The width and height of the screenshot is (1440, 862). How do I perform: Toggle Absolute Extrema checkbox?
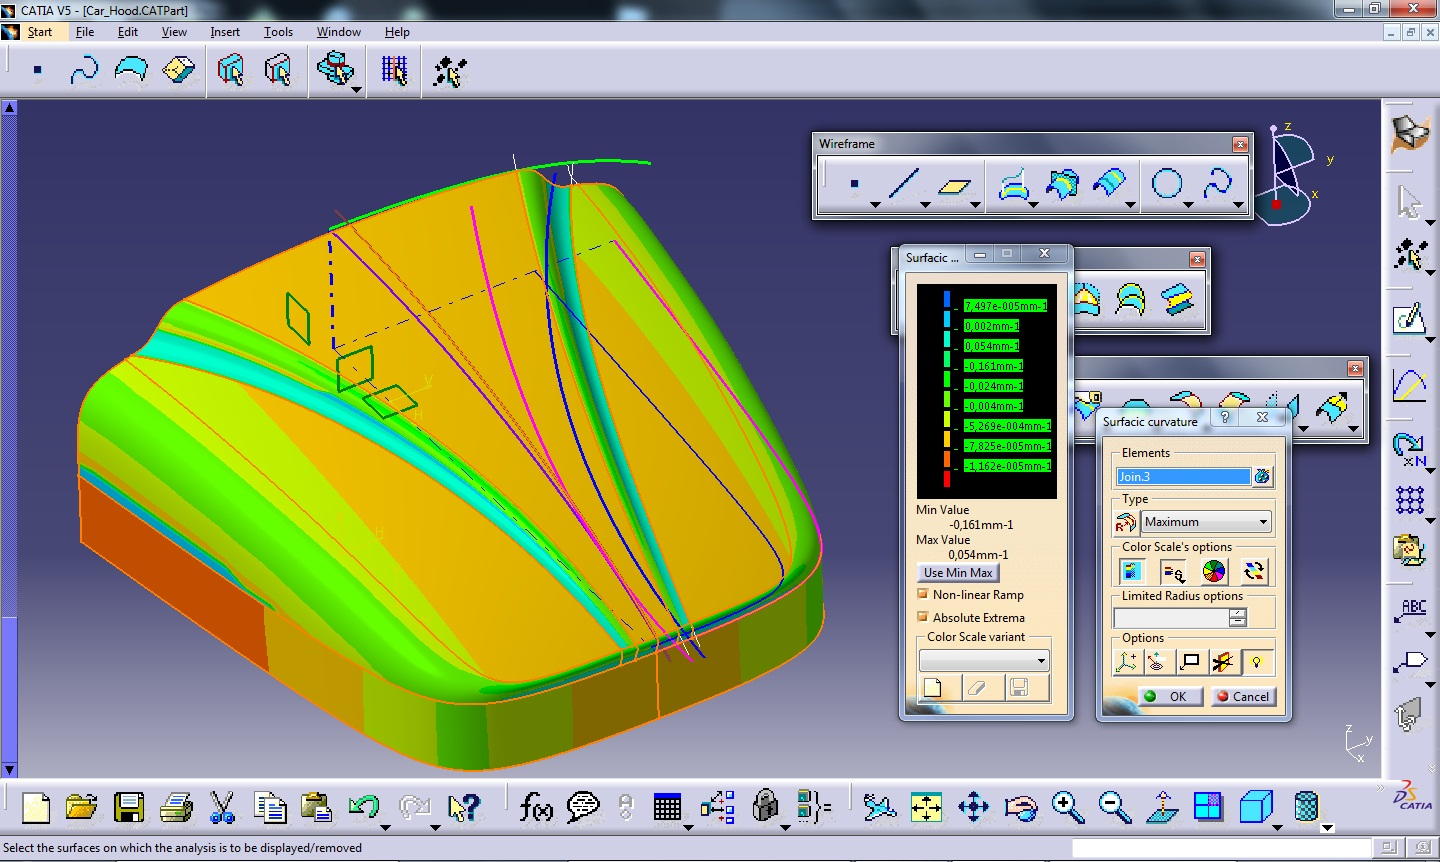(923, 617)
